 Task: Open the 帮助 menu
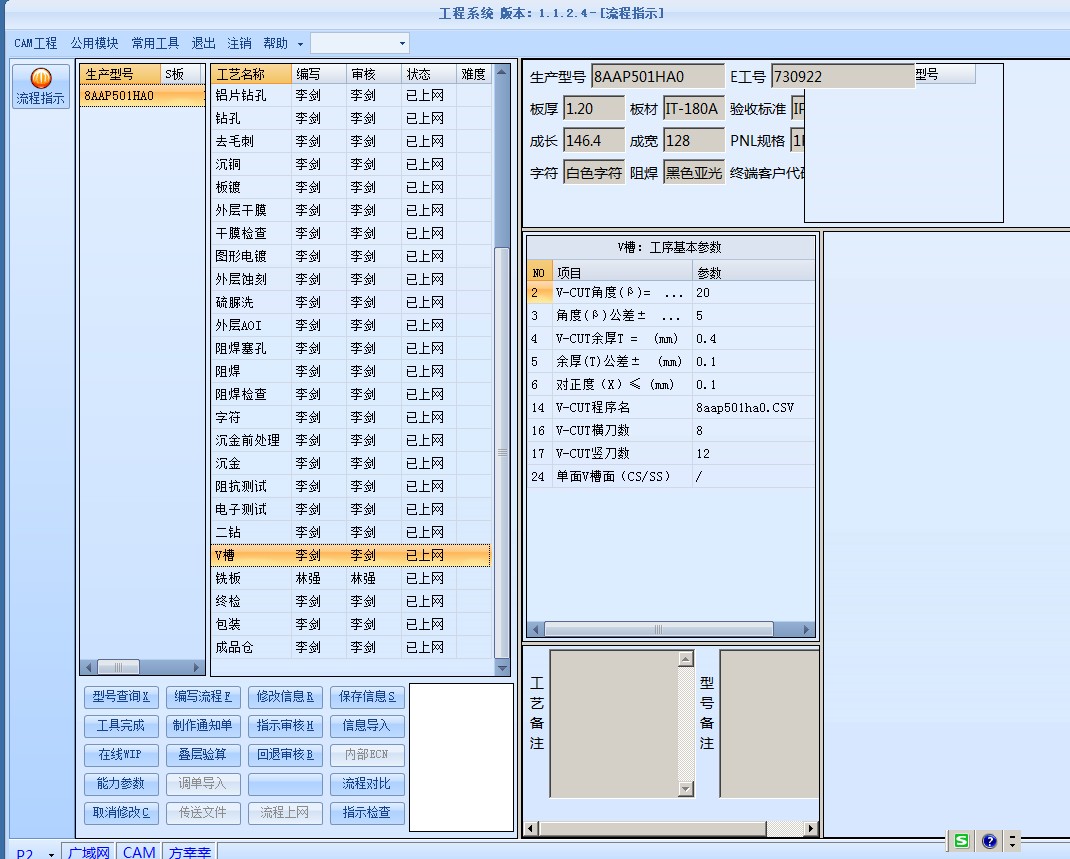click(x=275, y=44)
